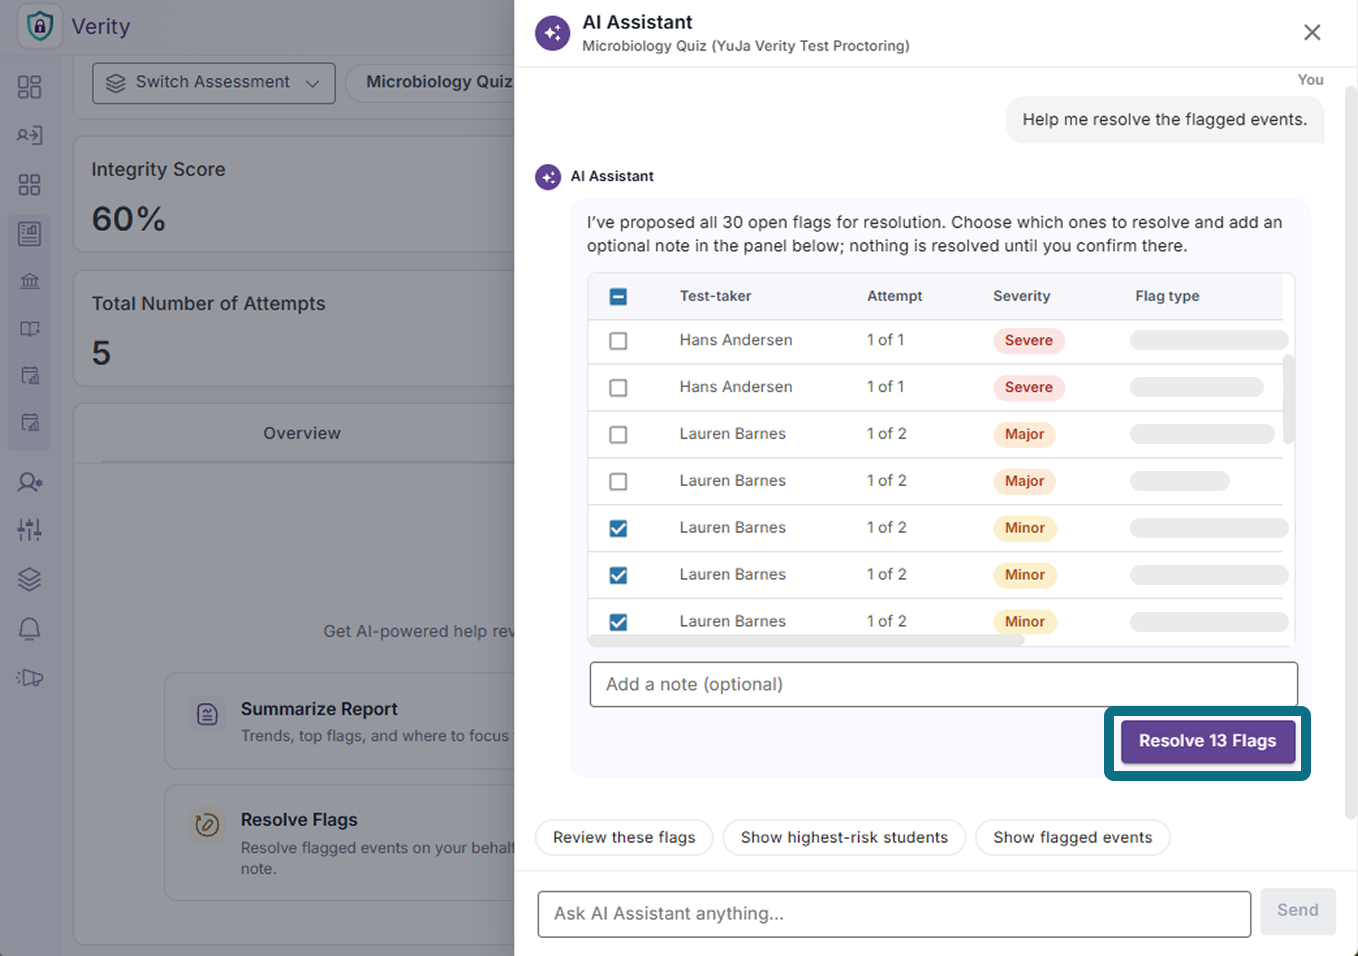Click the Review these flags suggestion
The width and height of the screenshot is (1358, 956).
[624, 838]
